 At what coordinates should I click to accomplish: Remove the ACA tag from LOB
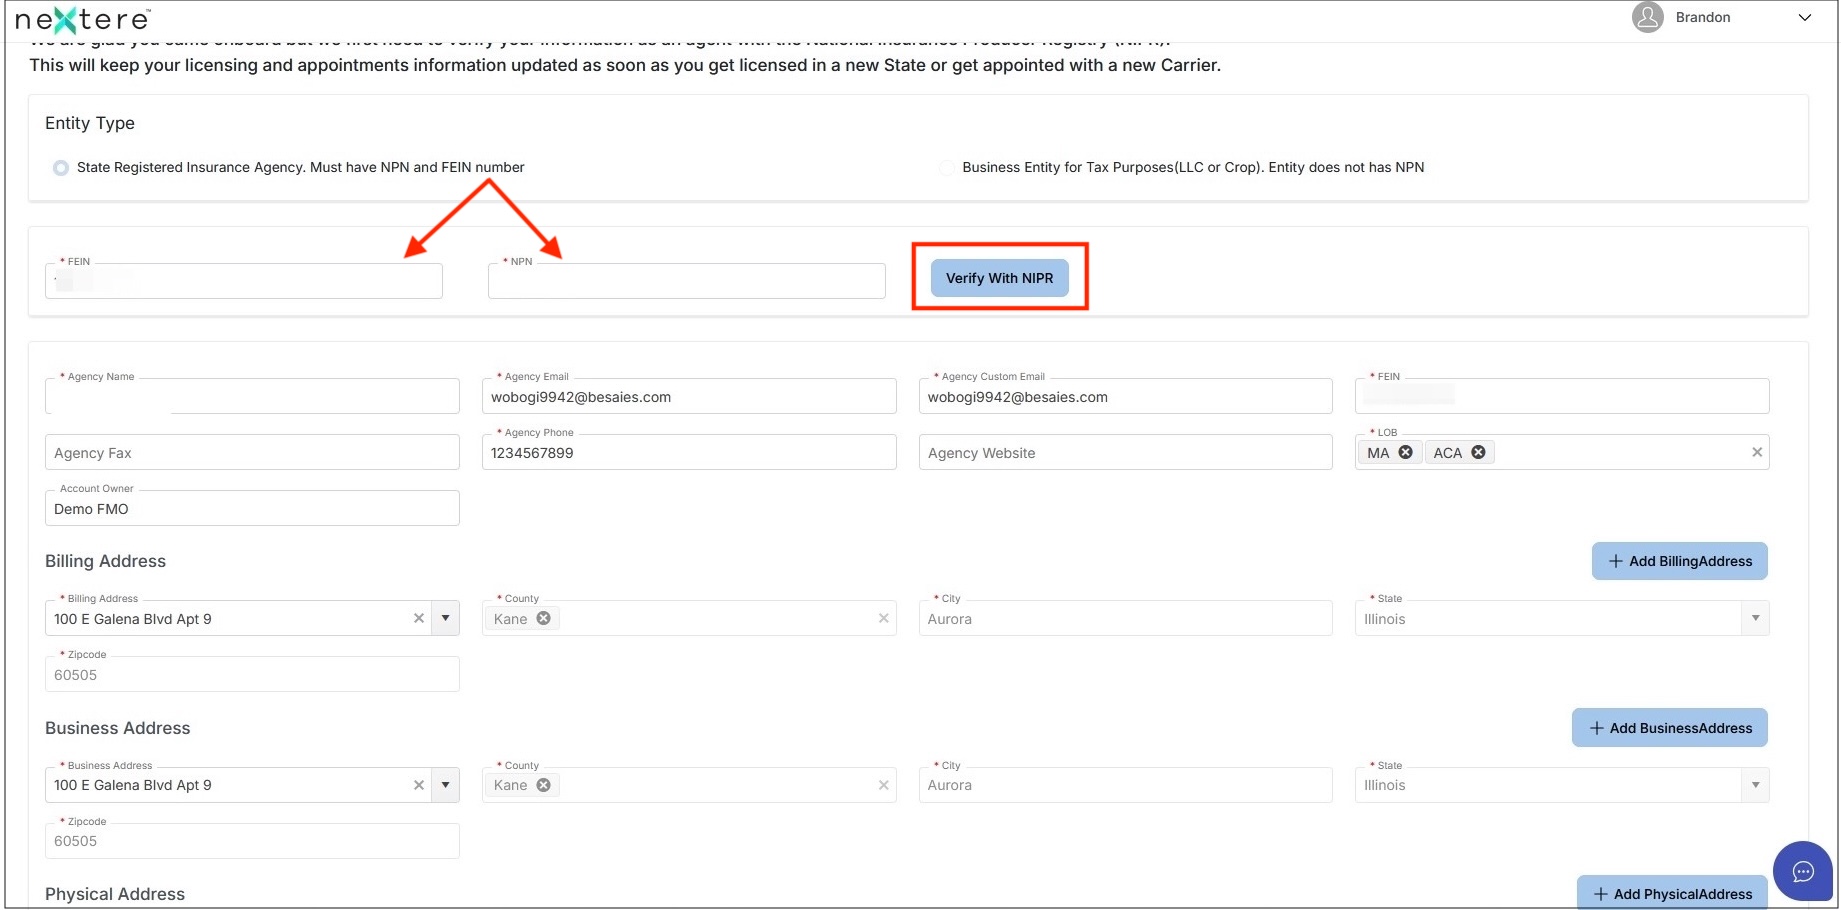1478,452
